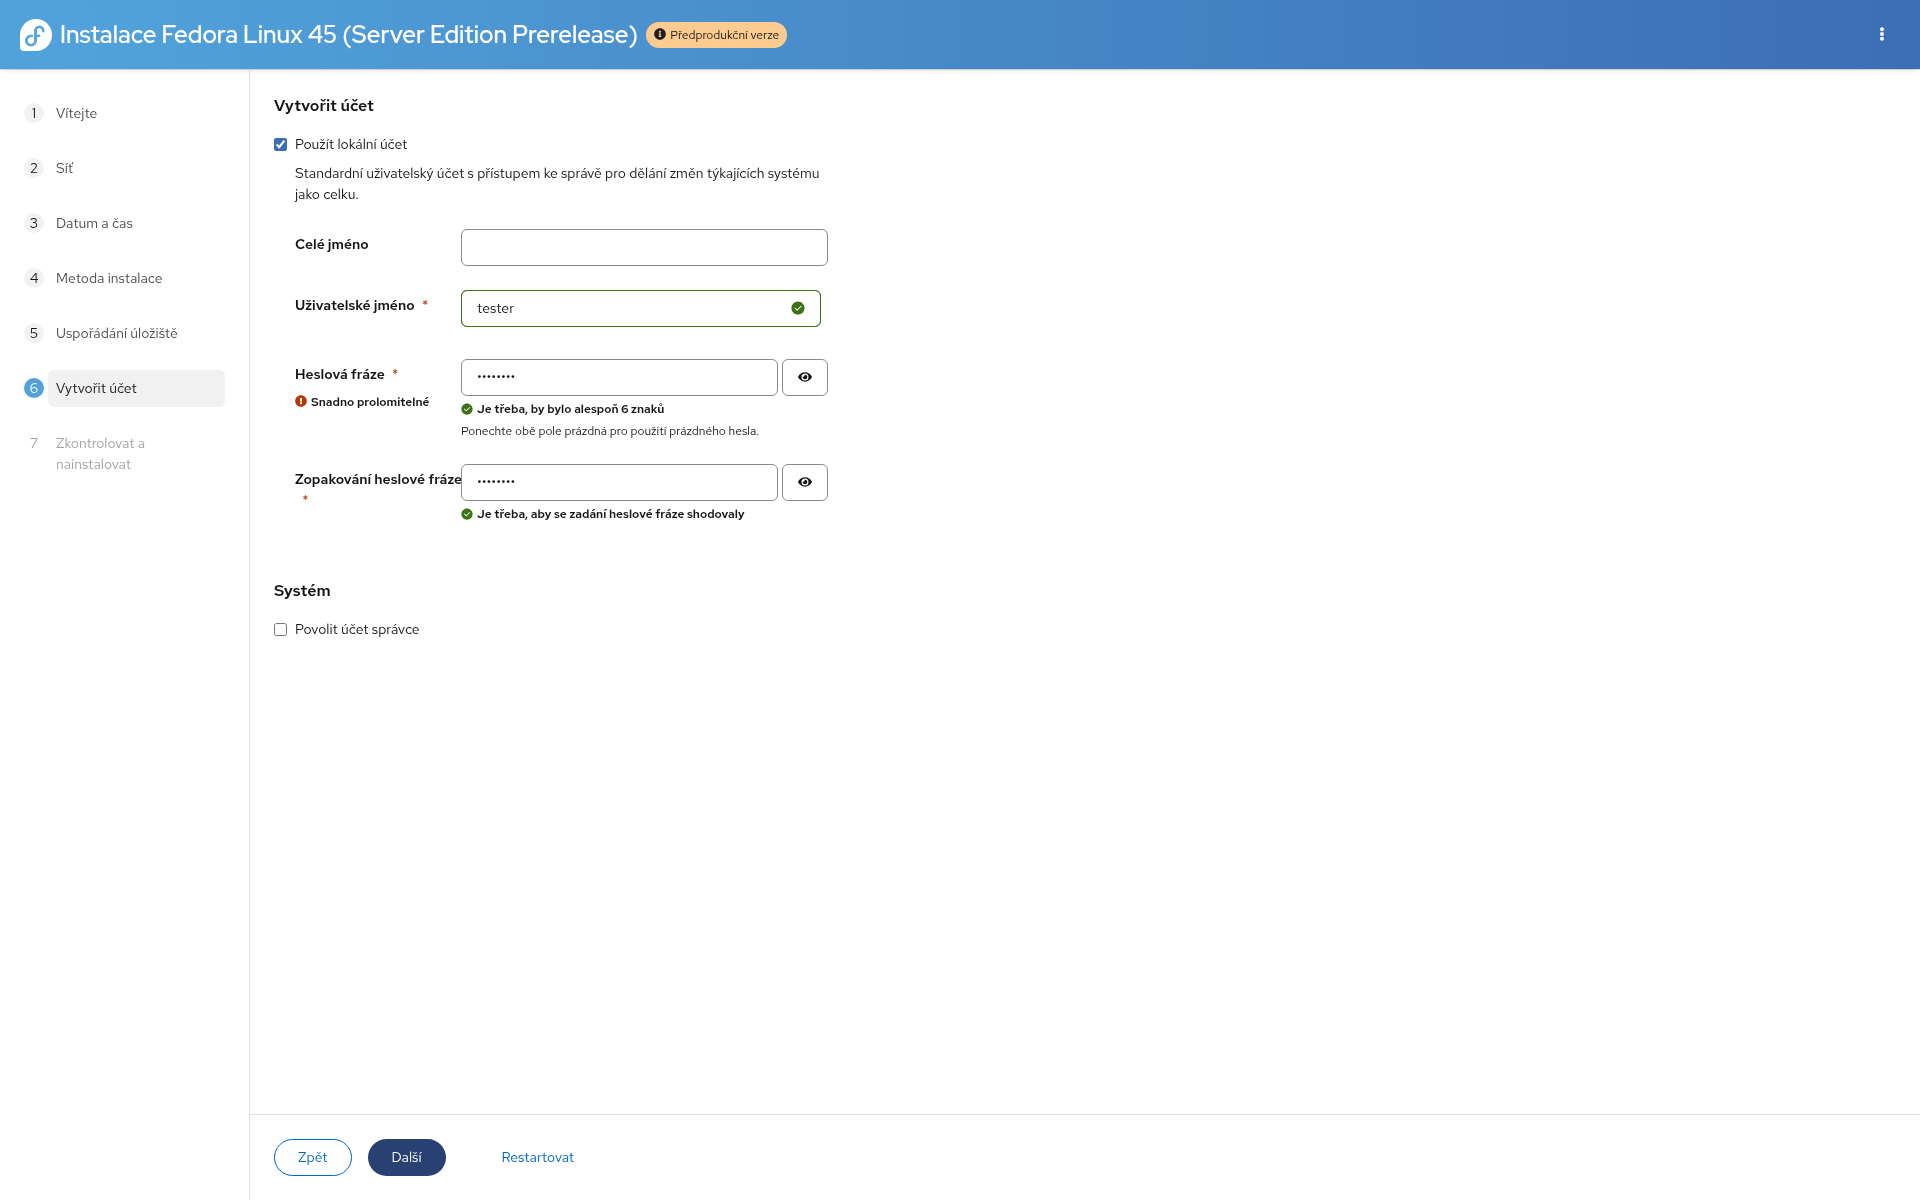Open the kebab options menu
Image resolution: width=1920 pixels, height=1200 pixels.
[x=1882, y=34]
